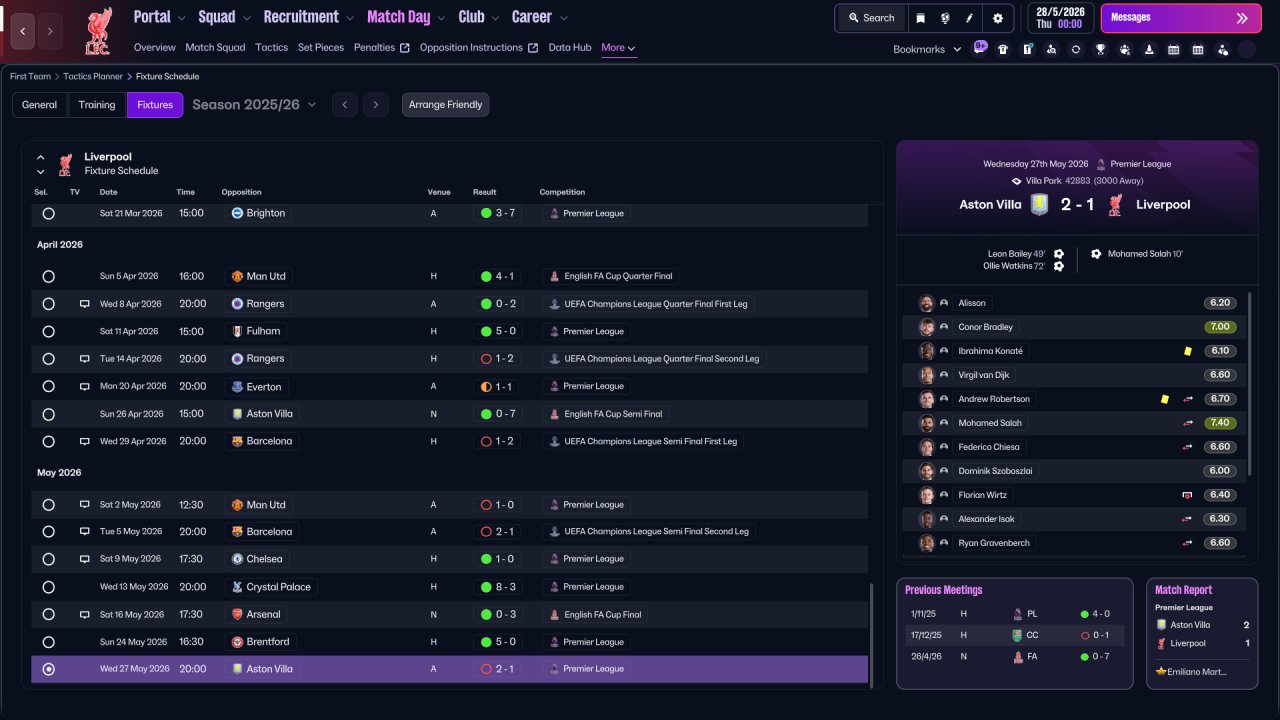The image size is (1280, 720).
Task: Click the trophy shortcut icon in bookmarks bar
Action: (1100, 49)
